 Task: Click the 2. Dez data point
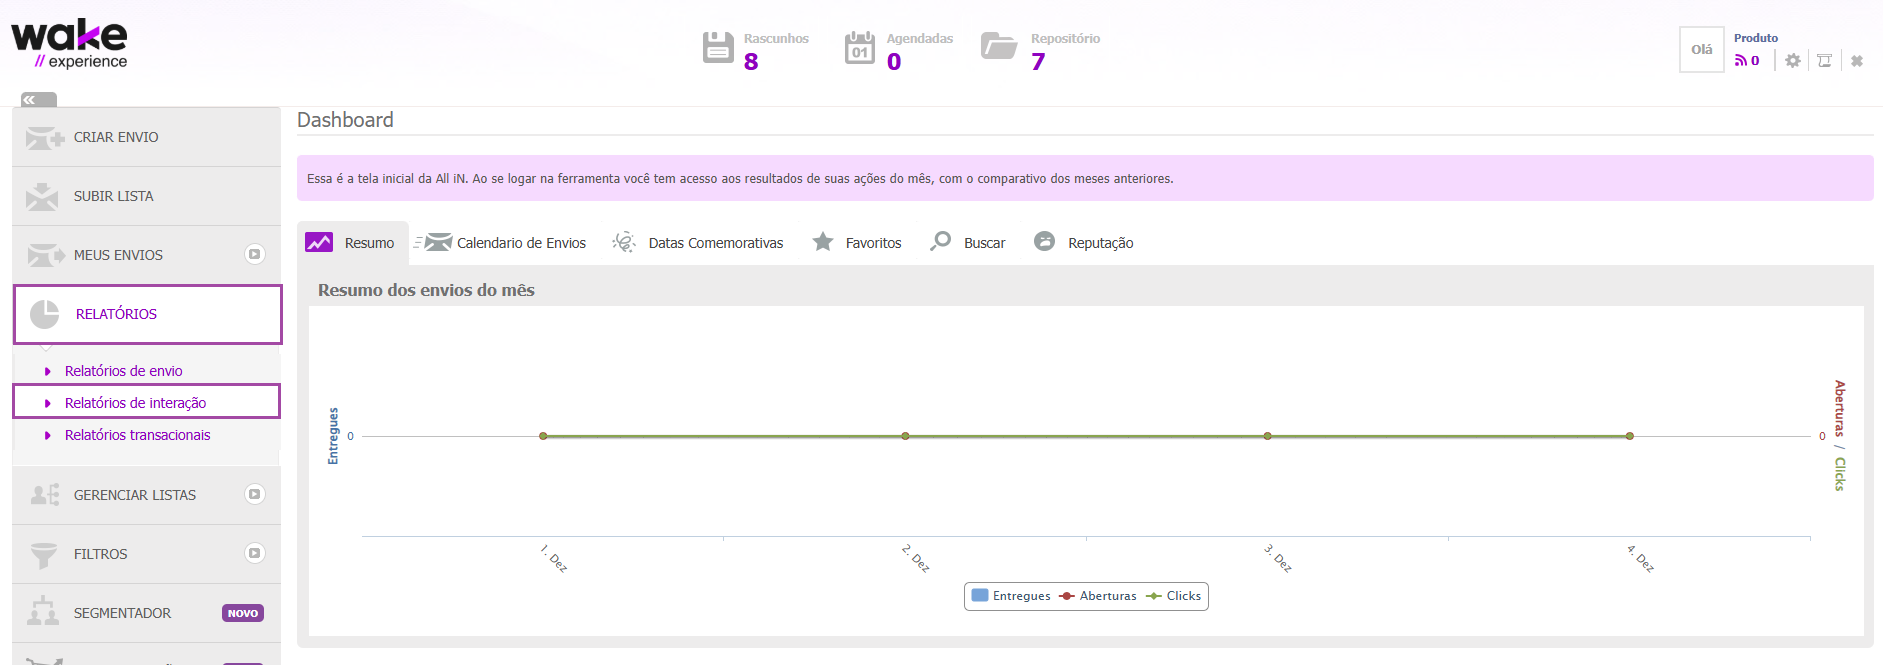905,436
